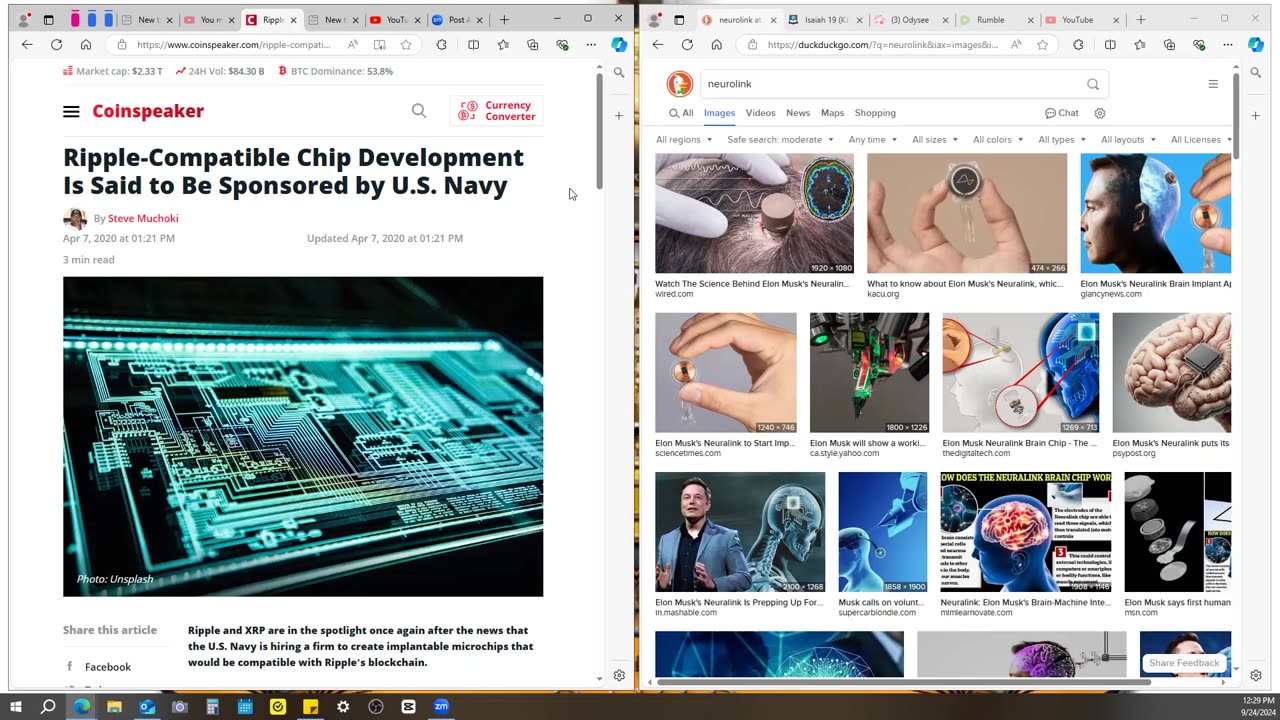Go back in the Coinspeaker browser window

click(27, 45)
